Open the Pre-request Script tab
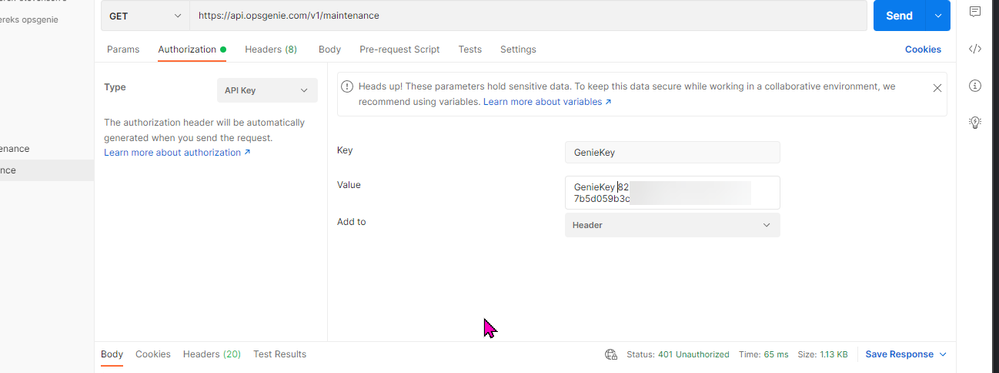Viewport: 999px width, 373px height. (x=399, y=49)
